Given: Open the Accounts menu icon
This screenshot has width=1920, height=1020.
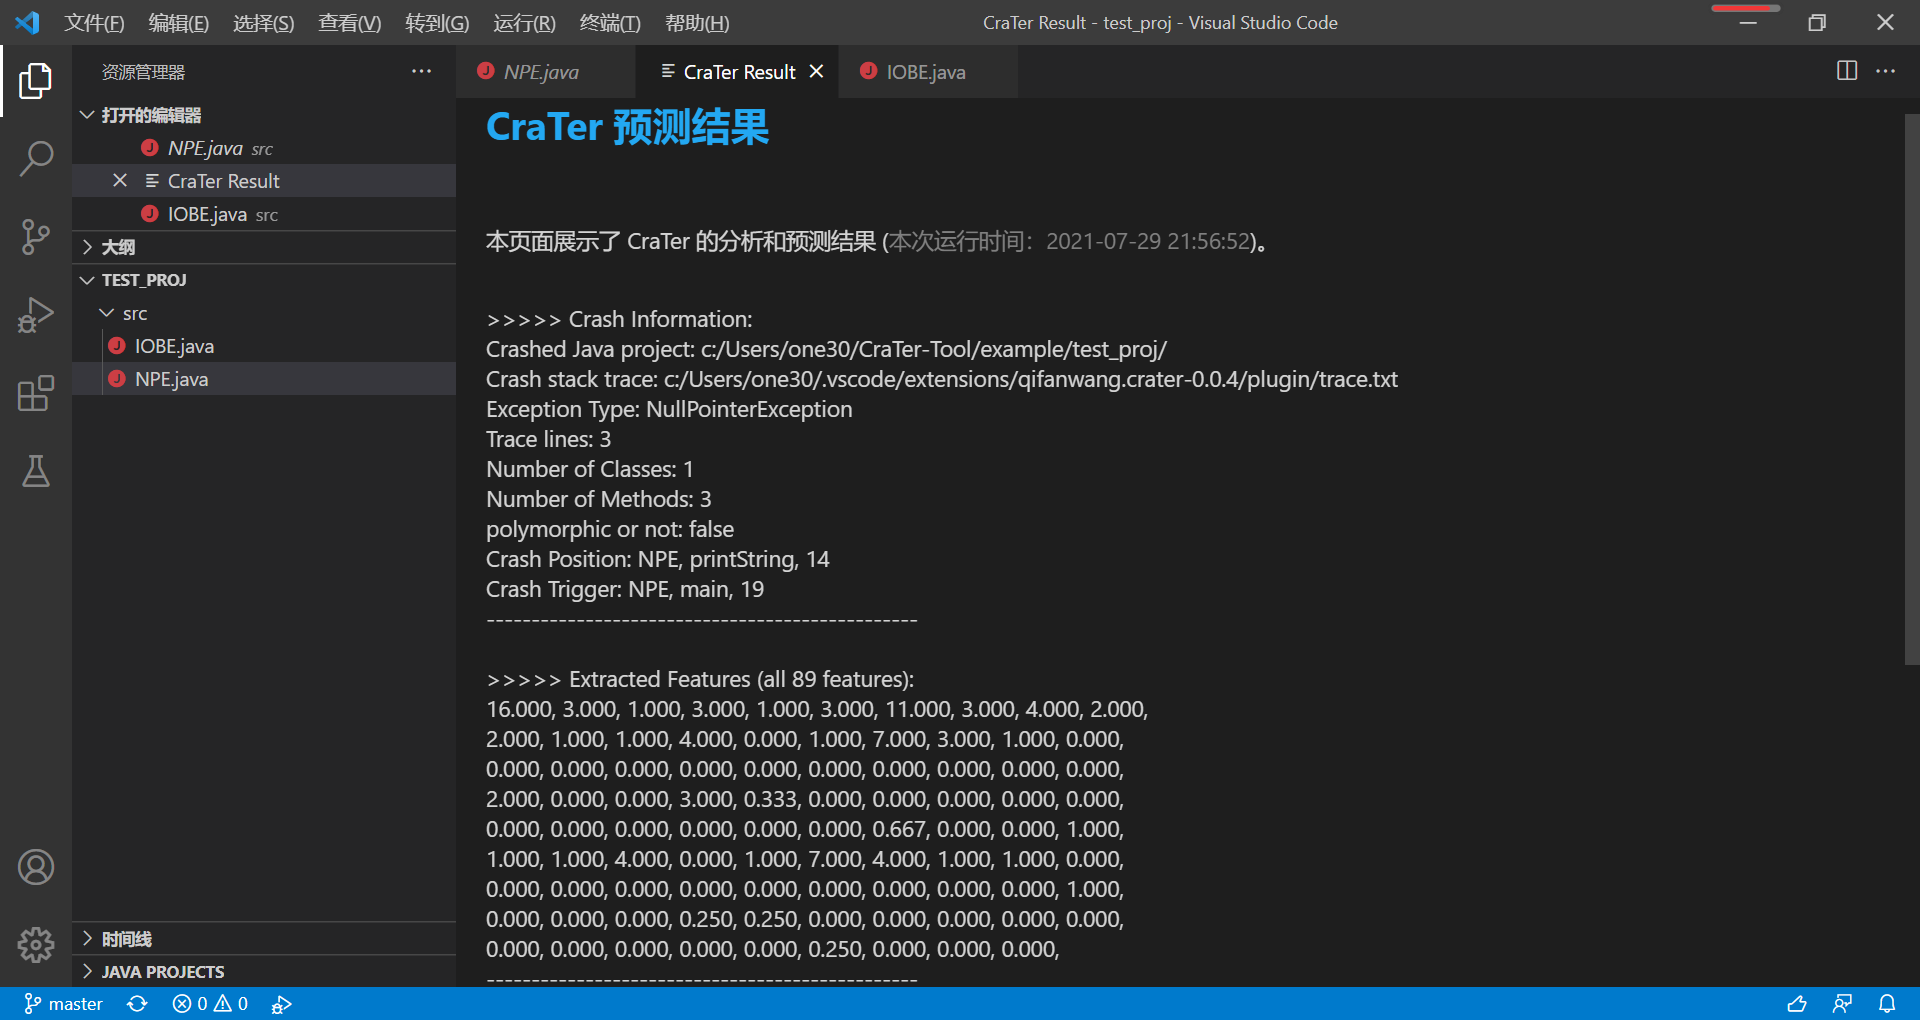Looking at the screenshot, I should tap(36, 867).
